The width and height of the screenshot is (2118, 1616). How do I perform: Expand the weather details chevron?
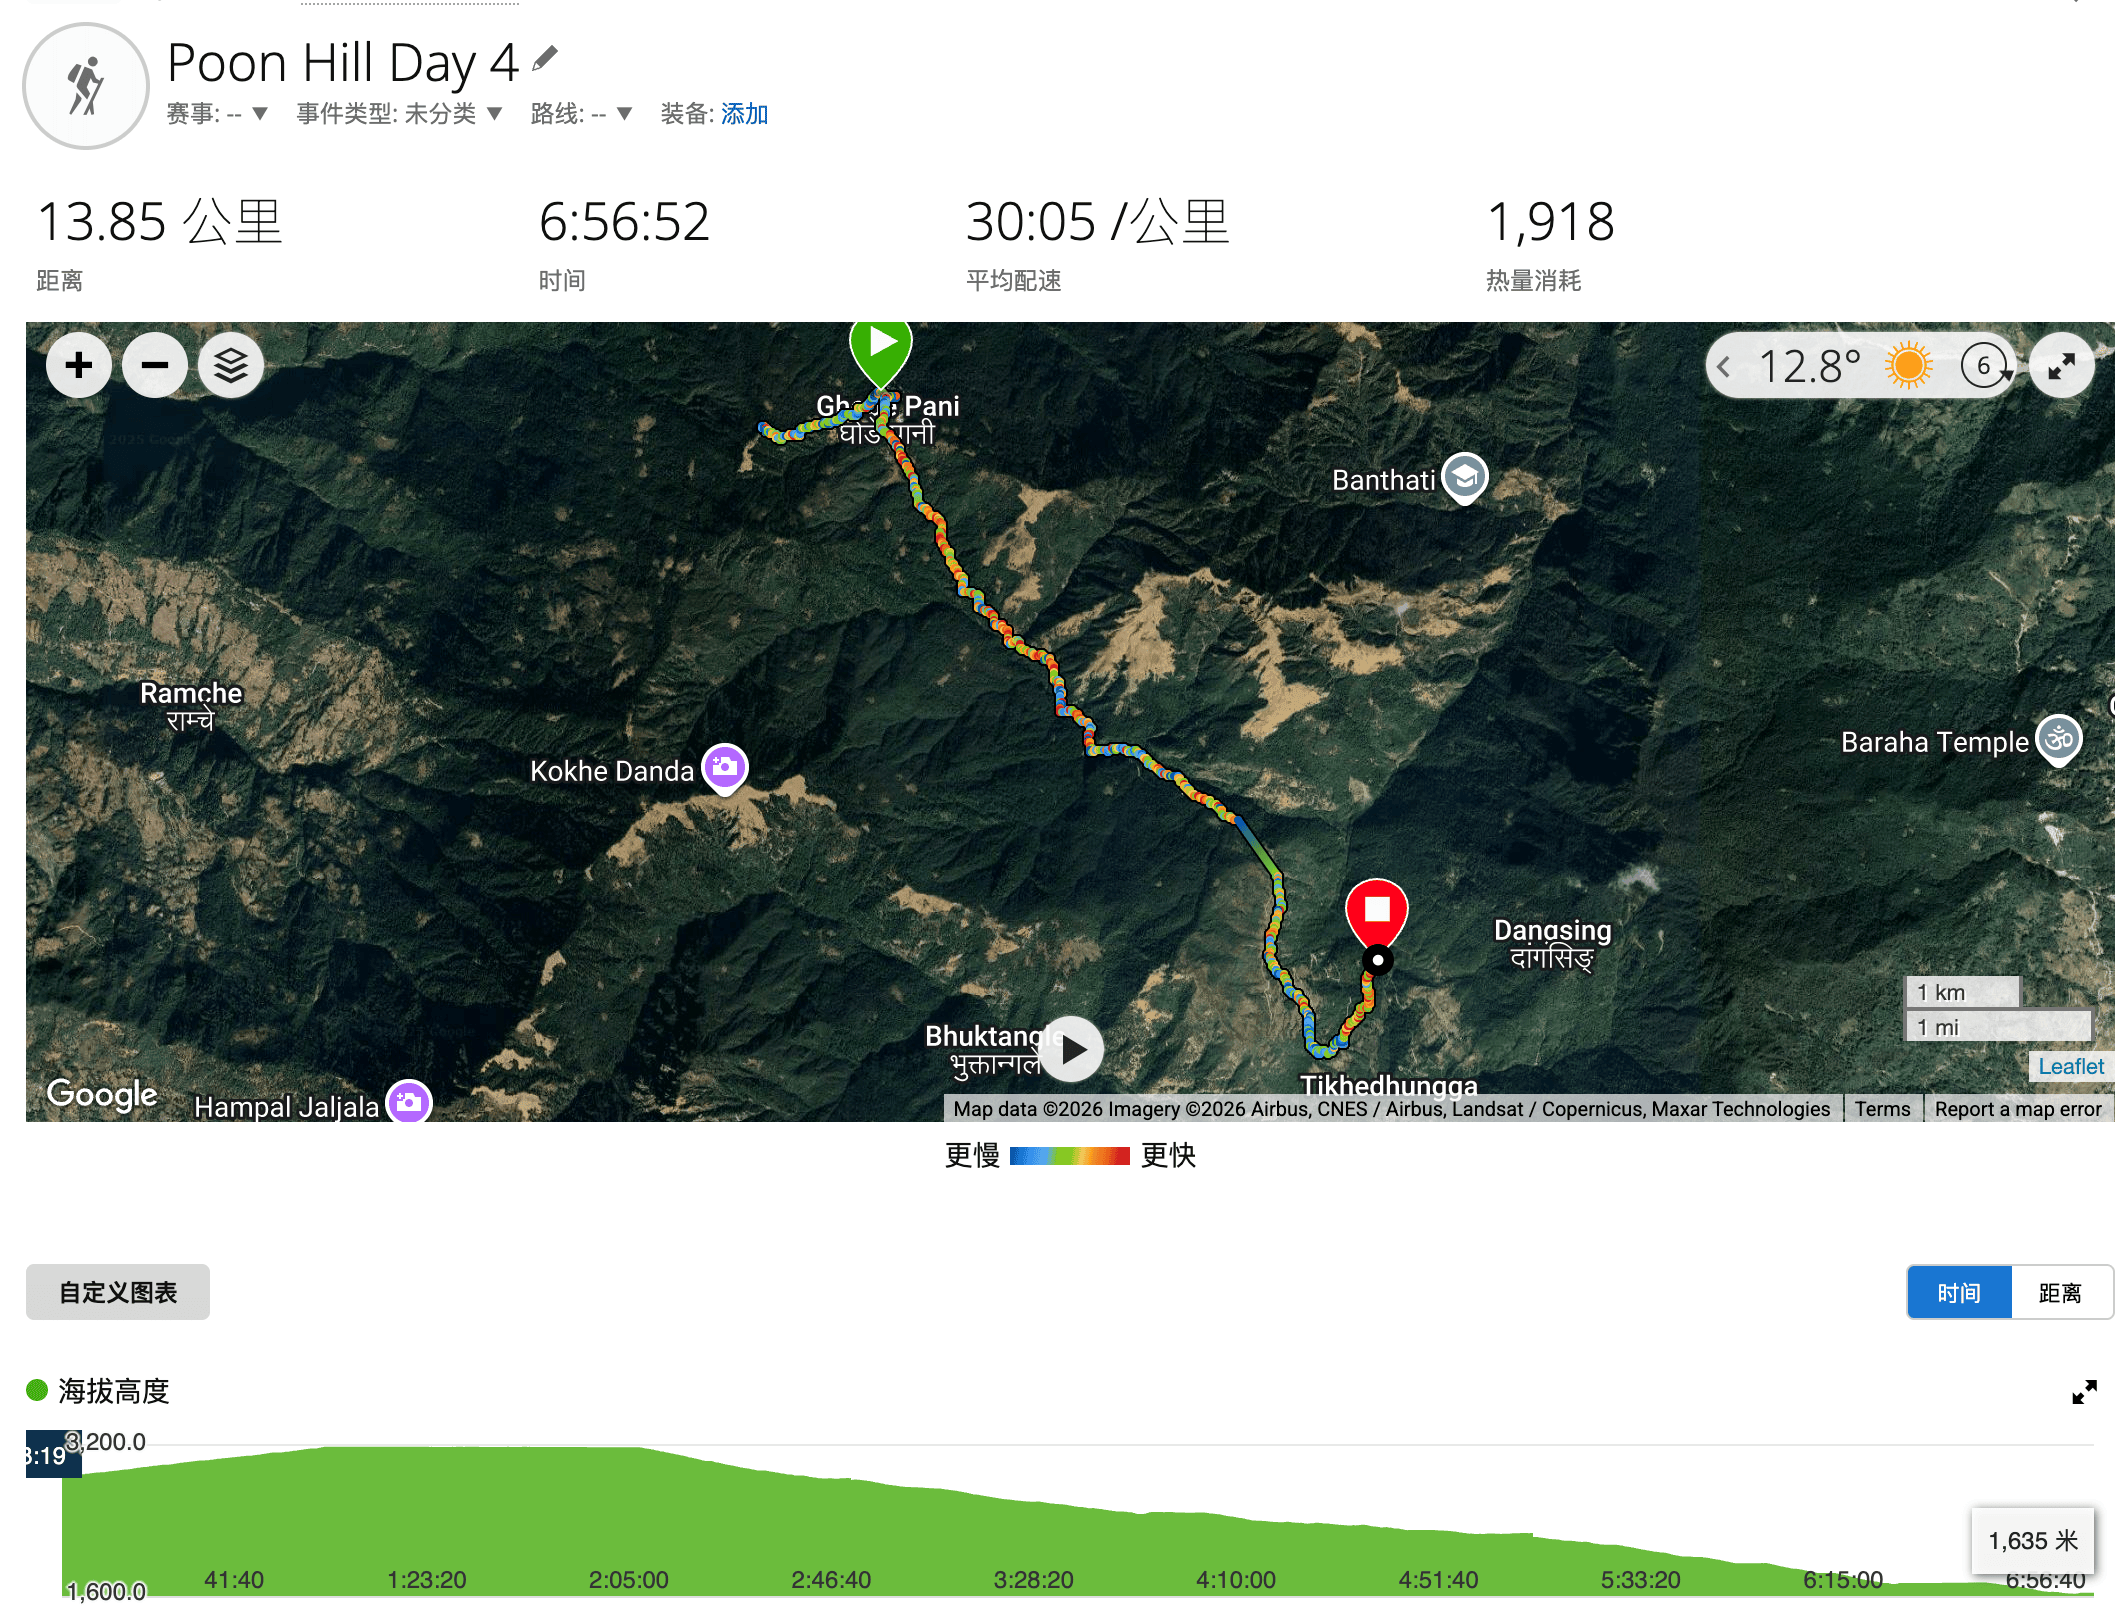1724,367
